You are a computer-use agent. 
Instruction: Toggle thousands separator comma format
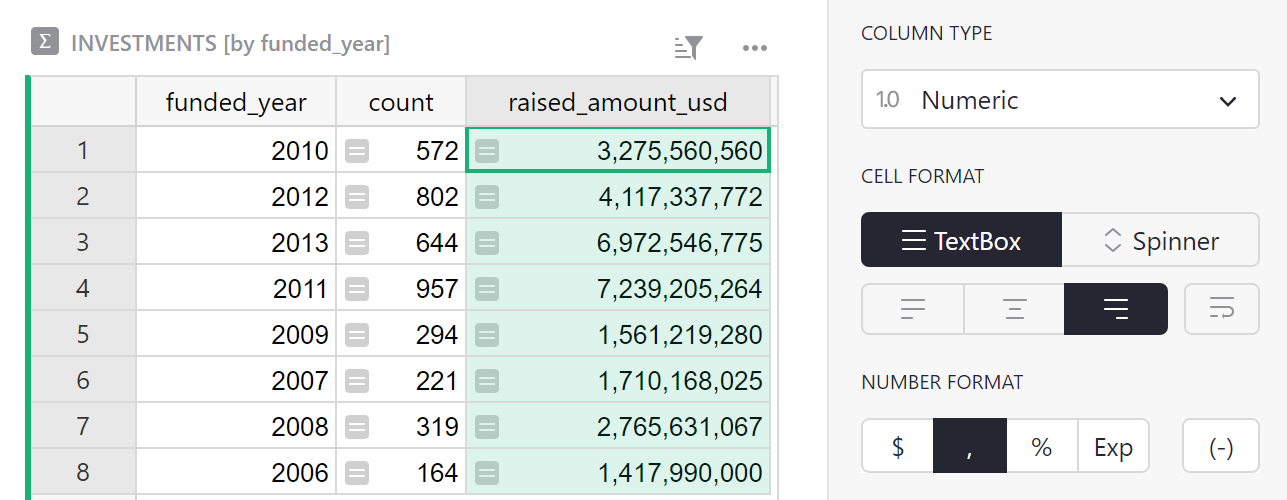pyautogui.click(x=969, y=446)
